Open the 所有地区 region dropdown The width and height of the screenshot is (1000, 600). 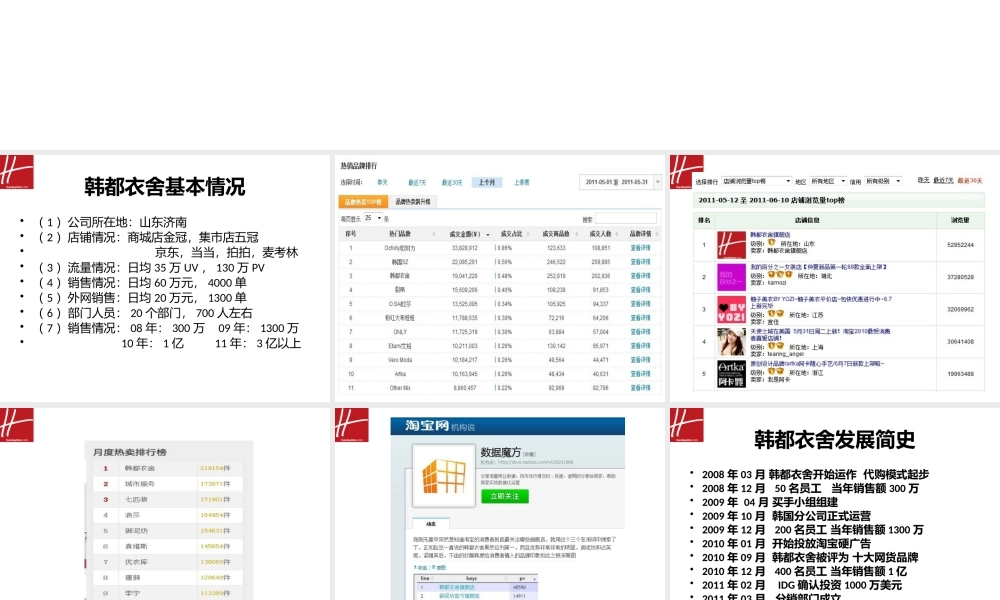click(x=827, y=180)
